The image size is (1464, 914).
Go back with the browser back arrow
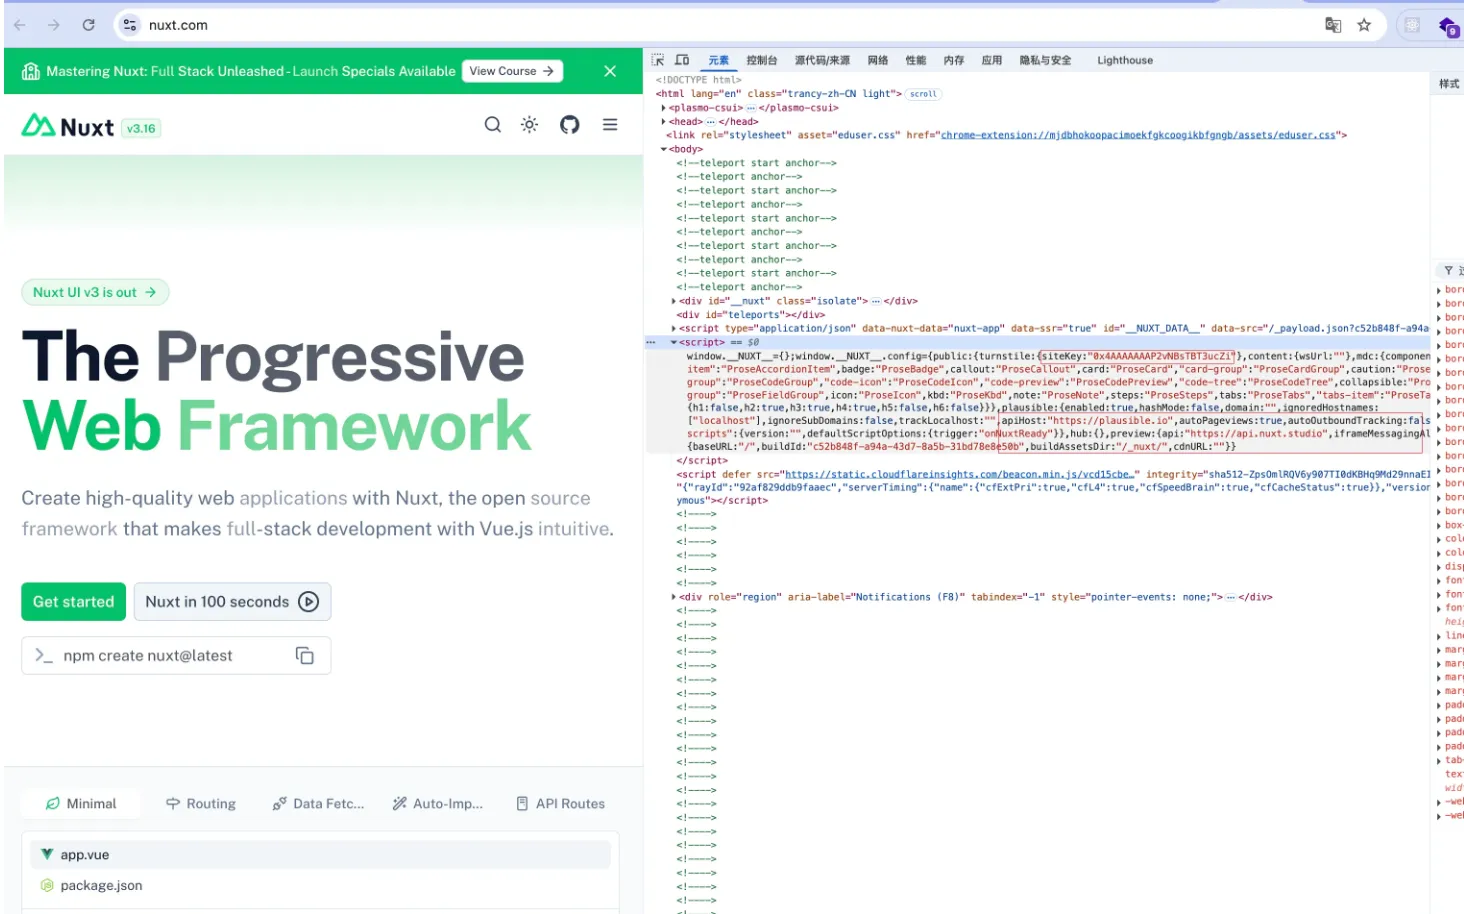tap(20, 25)
